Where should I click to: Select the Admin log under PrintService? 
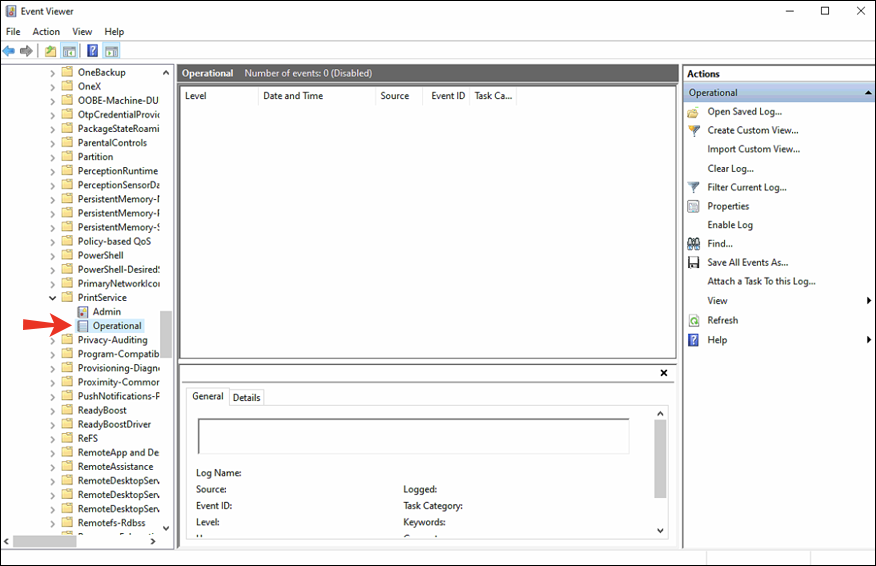106,312
